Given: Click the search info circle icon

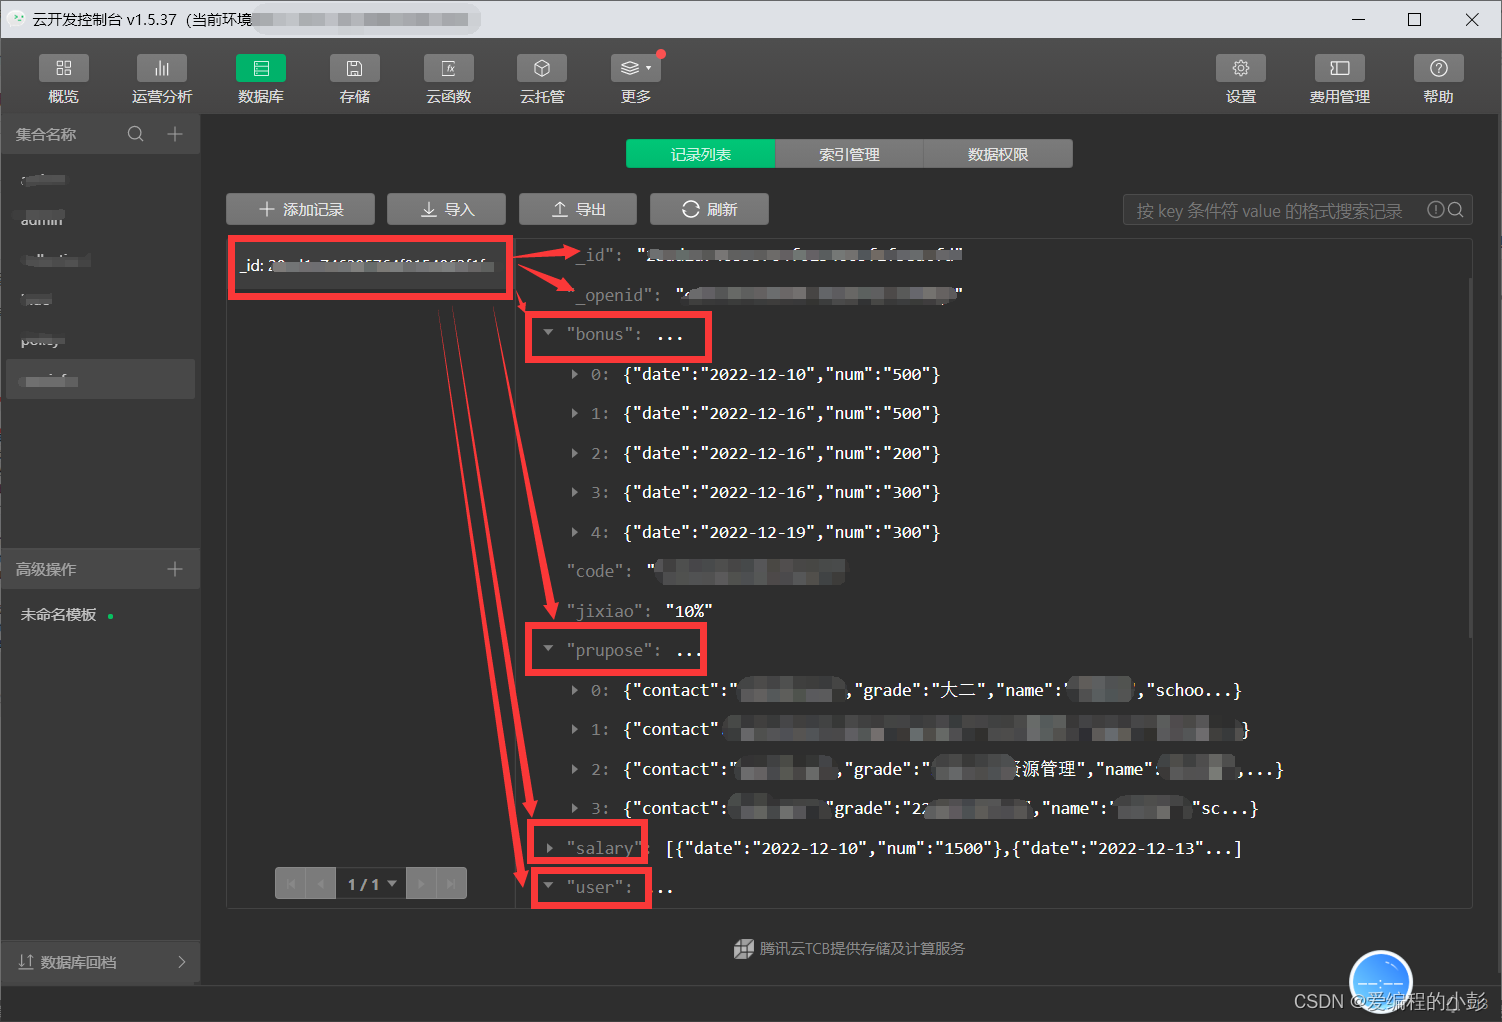Looking at the screenshot, I should pos(1435,210).
